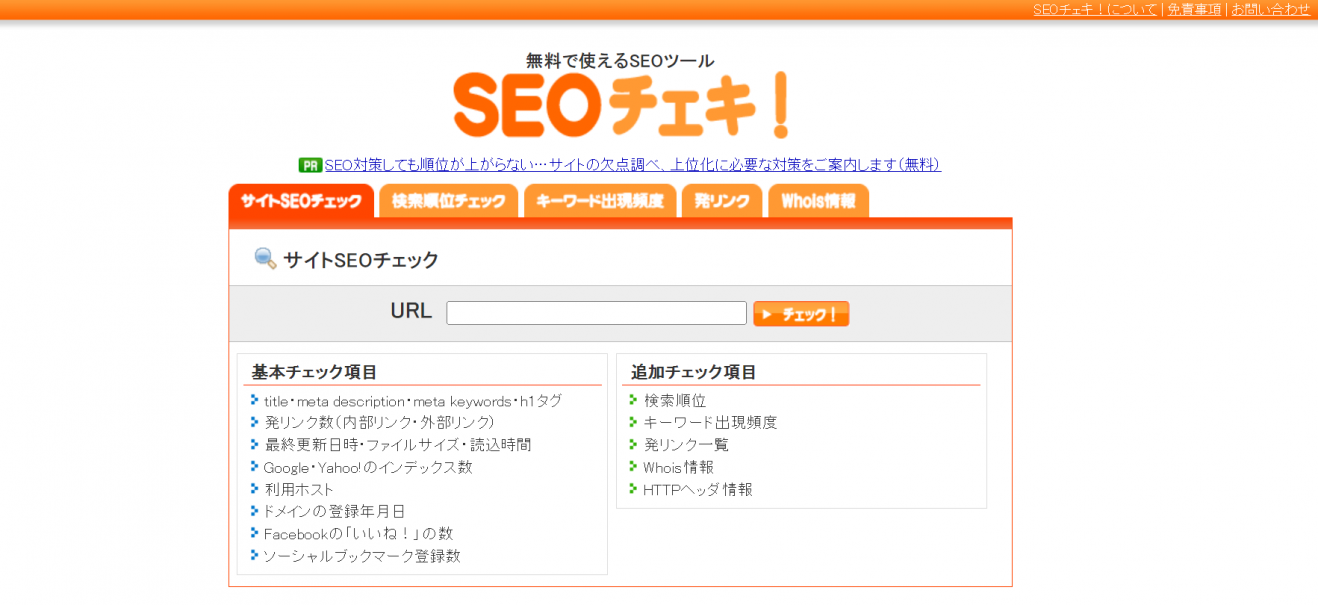1318x605 pixels.
Task: Click the SEO対策 promotional link under the logo
Action: tap(632, 165)
